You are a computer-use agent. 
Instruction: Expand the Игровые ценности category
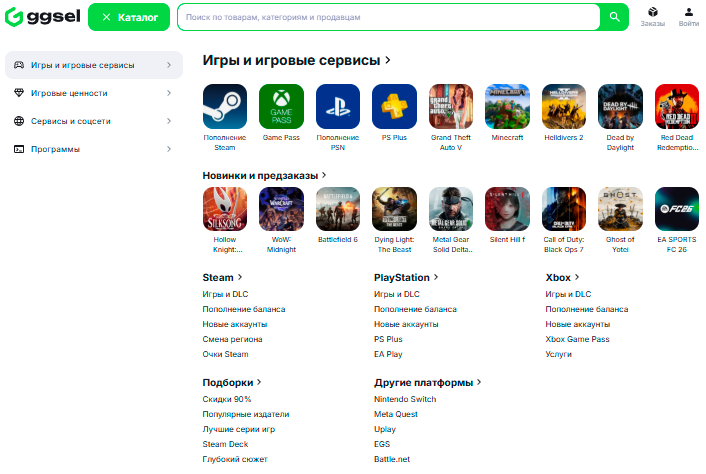(x=94, y=93)
